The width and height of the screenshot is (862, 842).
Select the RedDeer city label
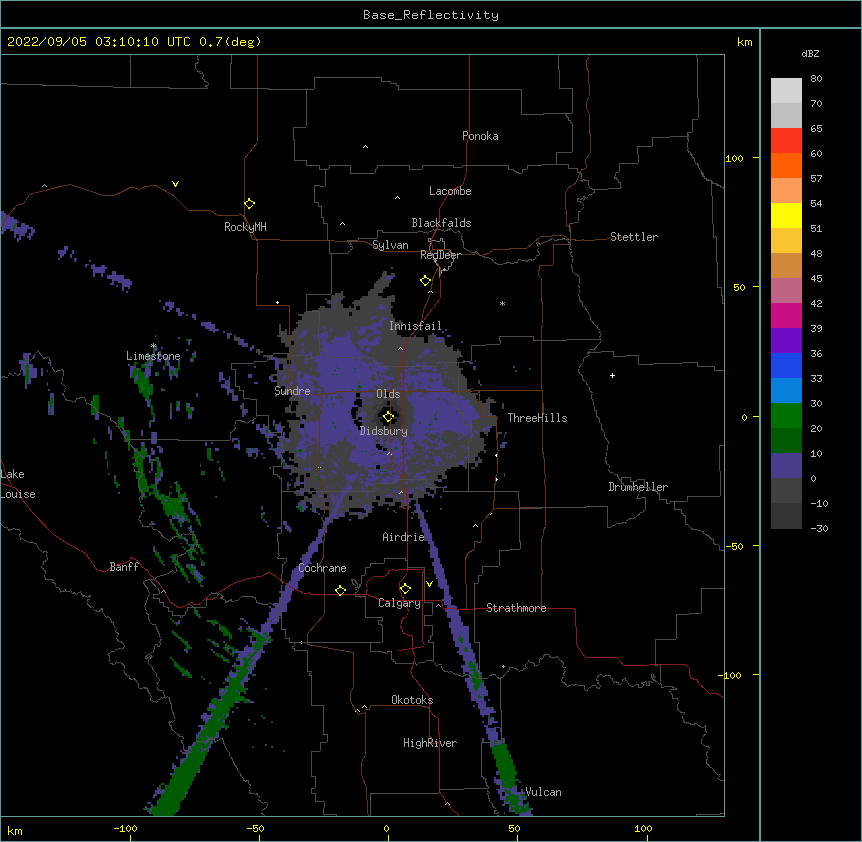pos(440,255)
